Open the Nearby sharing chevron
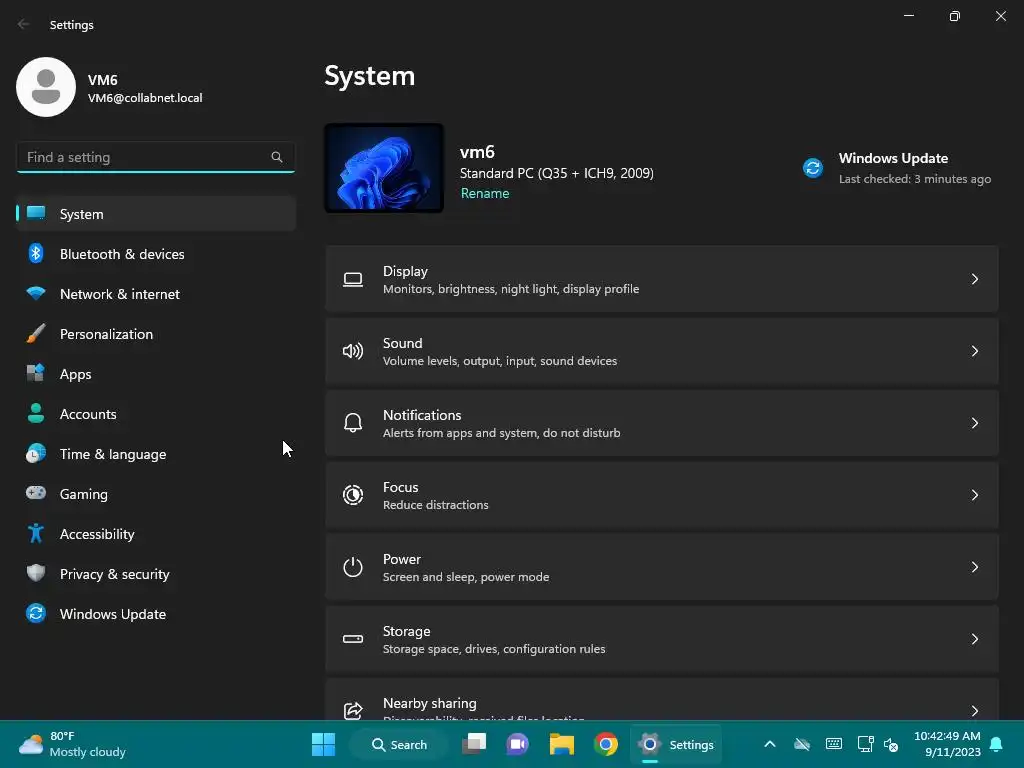This screenshot has height=768, width=1024. pos(974,711)
